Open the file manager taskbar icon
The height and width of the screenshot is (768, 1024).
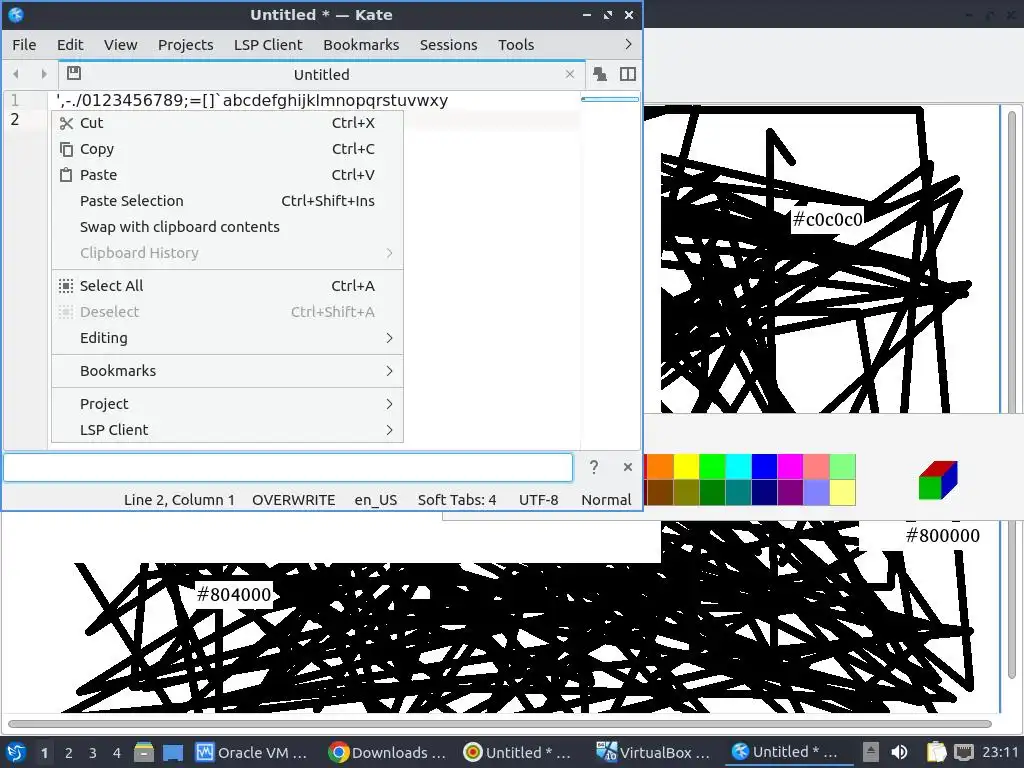pos(144,752)
